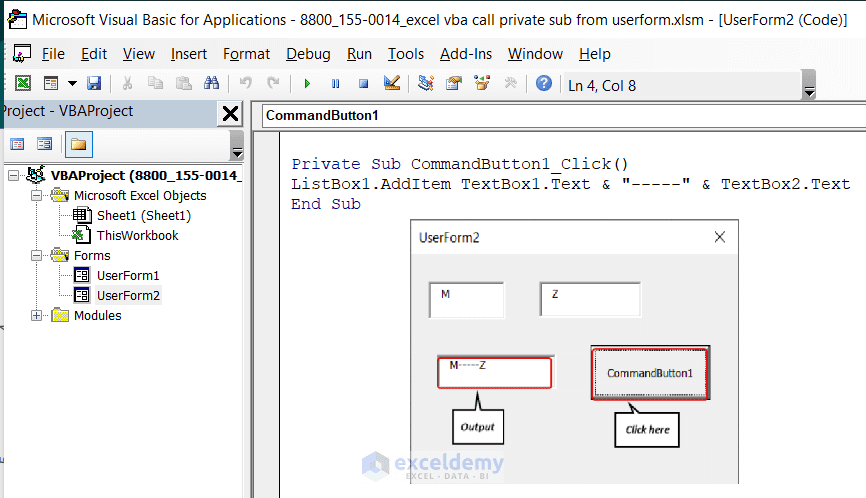Open the Help menu
Image resolution: width=866 pixels, height=498 pixels.
tap(595, 54)
